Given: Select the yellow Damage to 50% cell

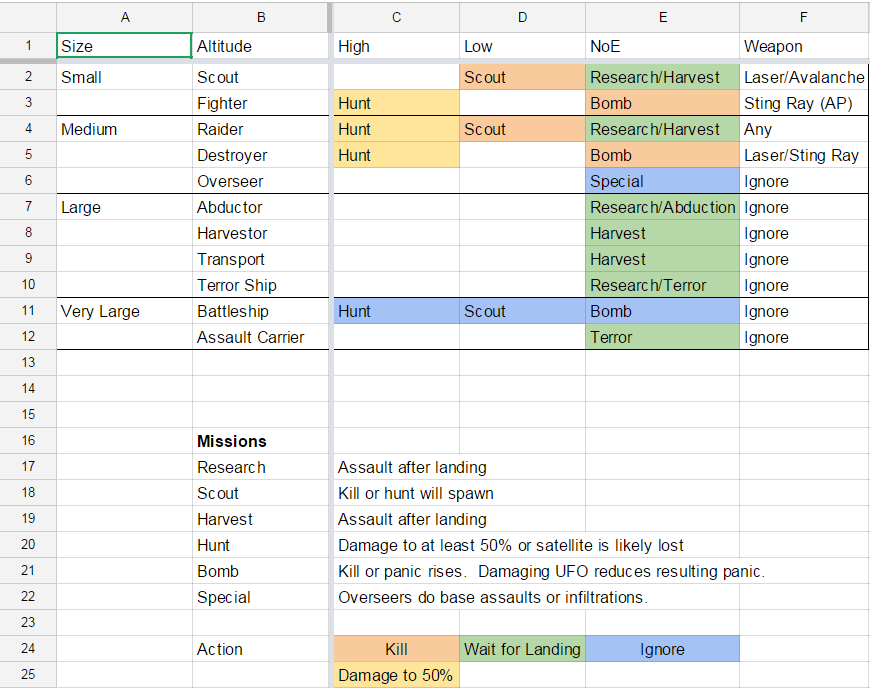Looking at the screenshot, I should (396, 675).
